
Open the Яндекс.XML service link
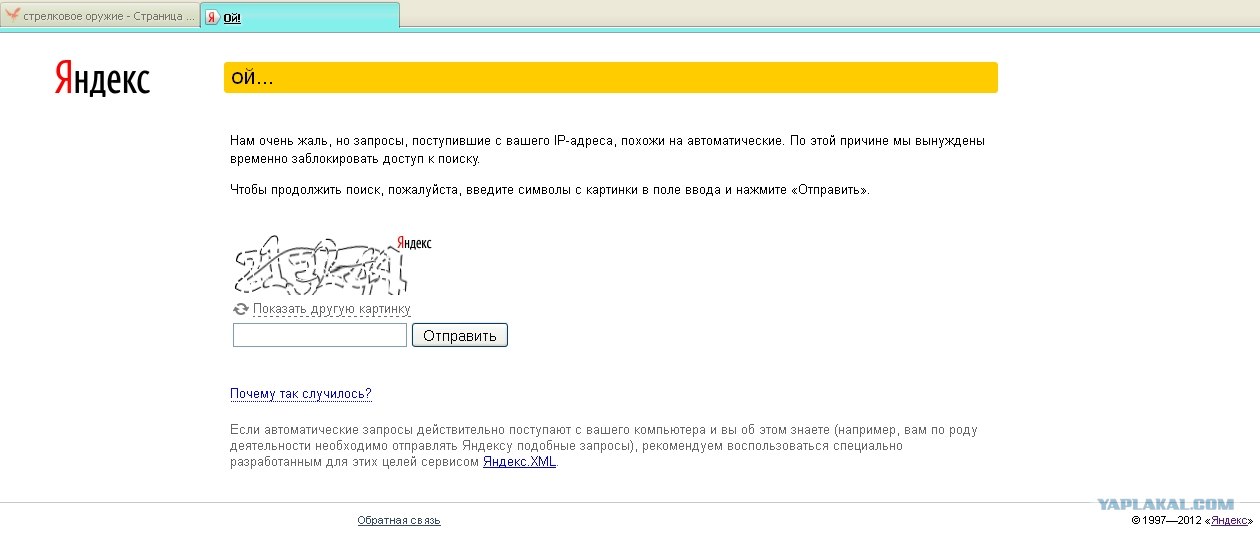[x=519, y=462]
